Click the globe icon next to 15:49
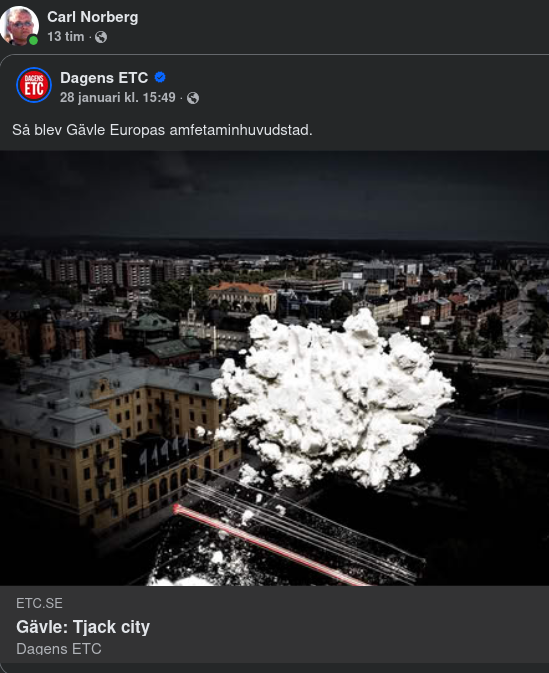The width and height of the screenshot is (549, 673). point(193,98)
